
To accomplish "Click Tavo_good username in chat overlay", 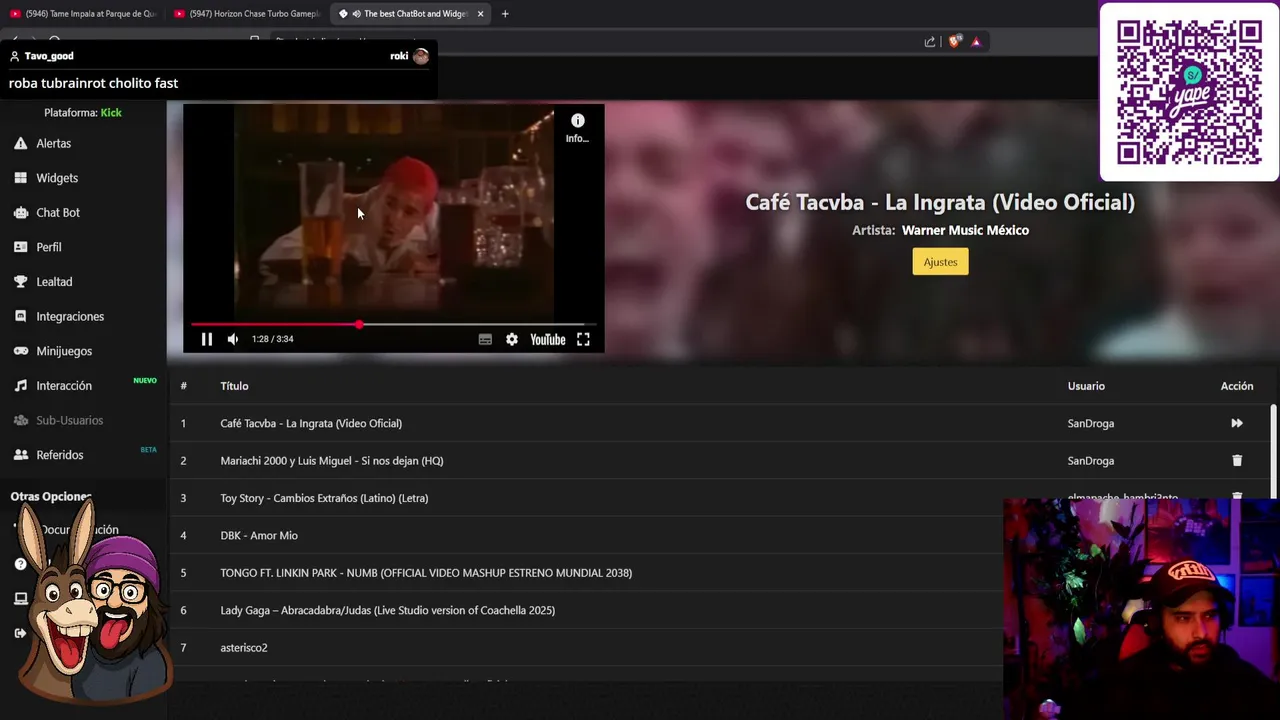I will coord(48,56).
